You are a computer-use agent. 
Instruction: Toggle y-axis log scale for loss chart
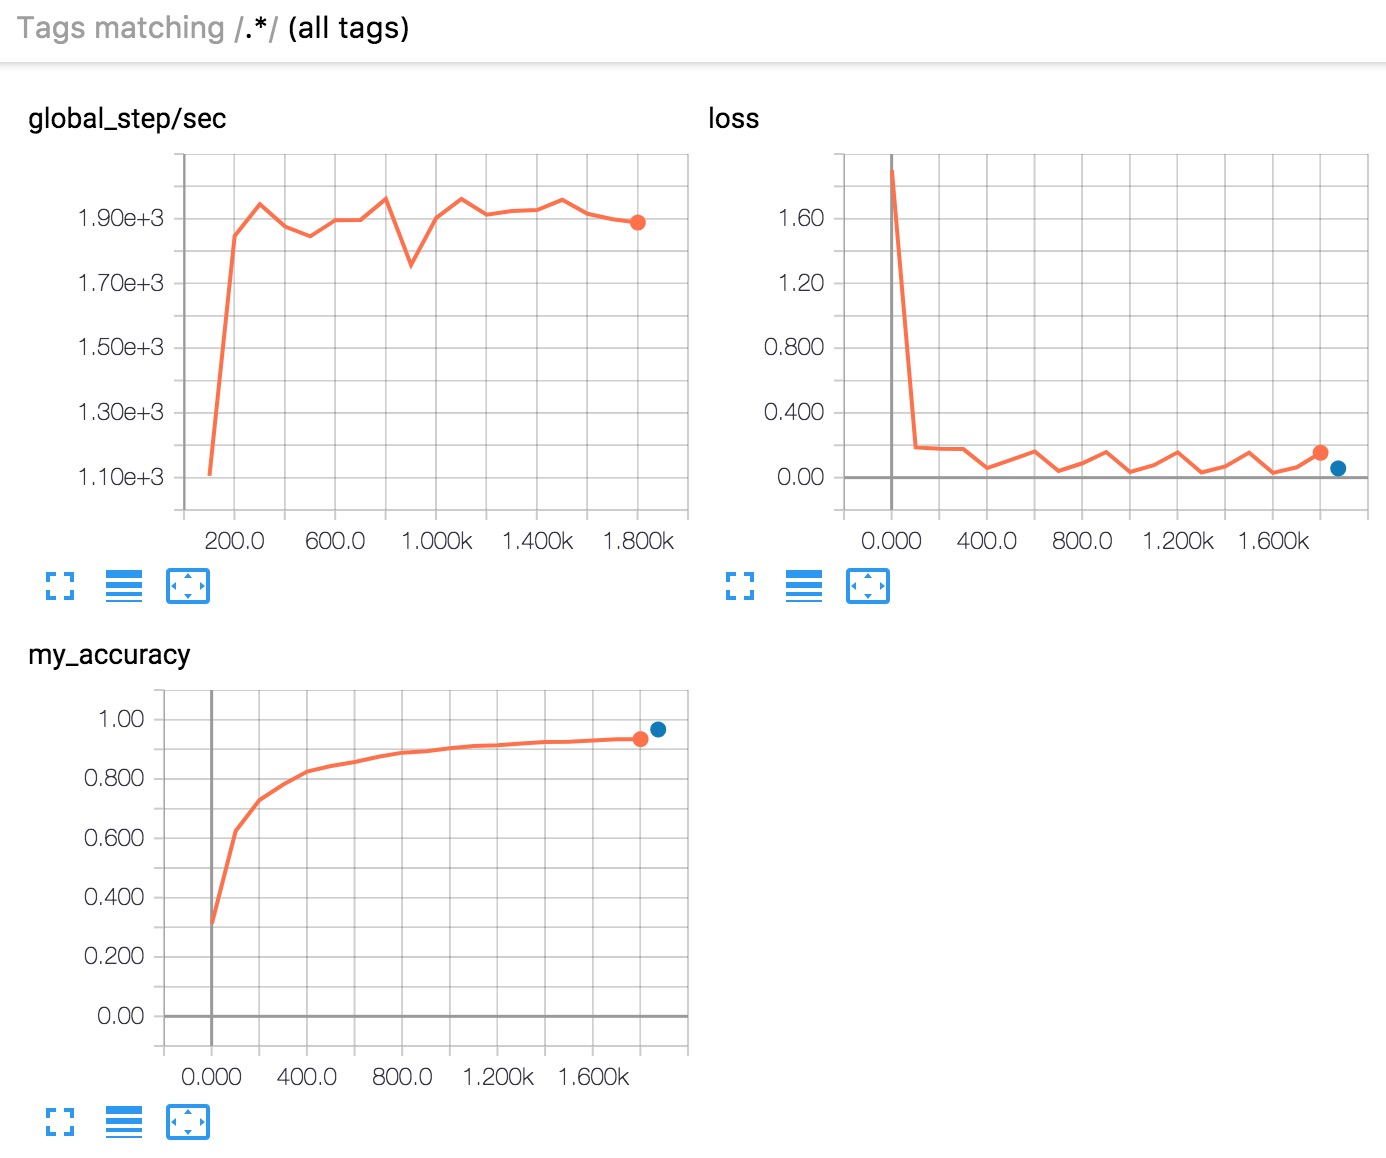pyautogui.click(x=804, y=586)
